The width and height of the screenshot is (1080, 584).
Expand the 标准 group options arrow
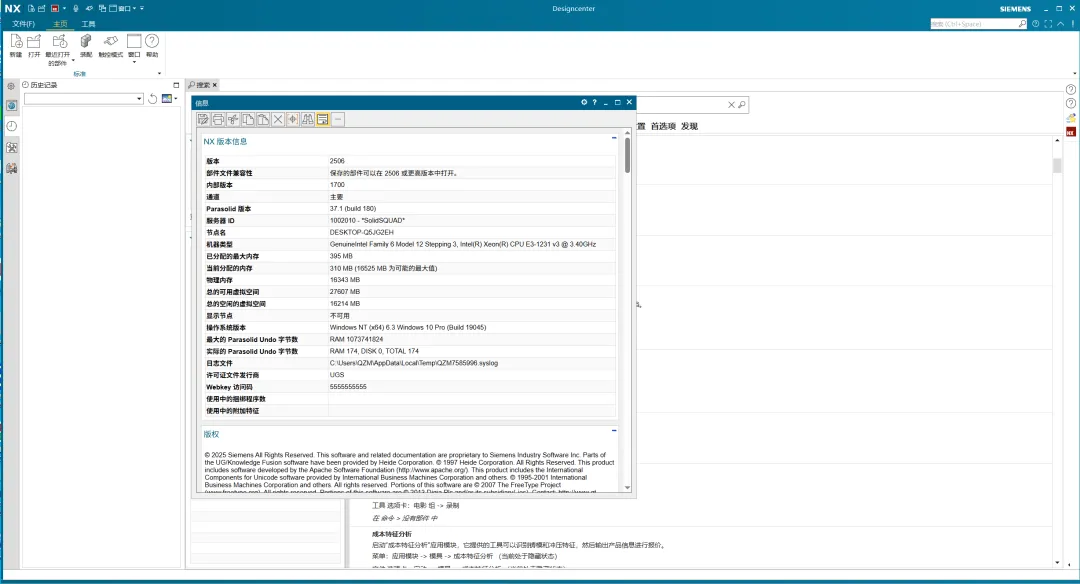[159, 74]
